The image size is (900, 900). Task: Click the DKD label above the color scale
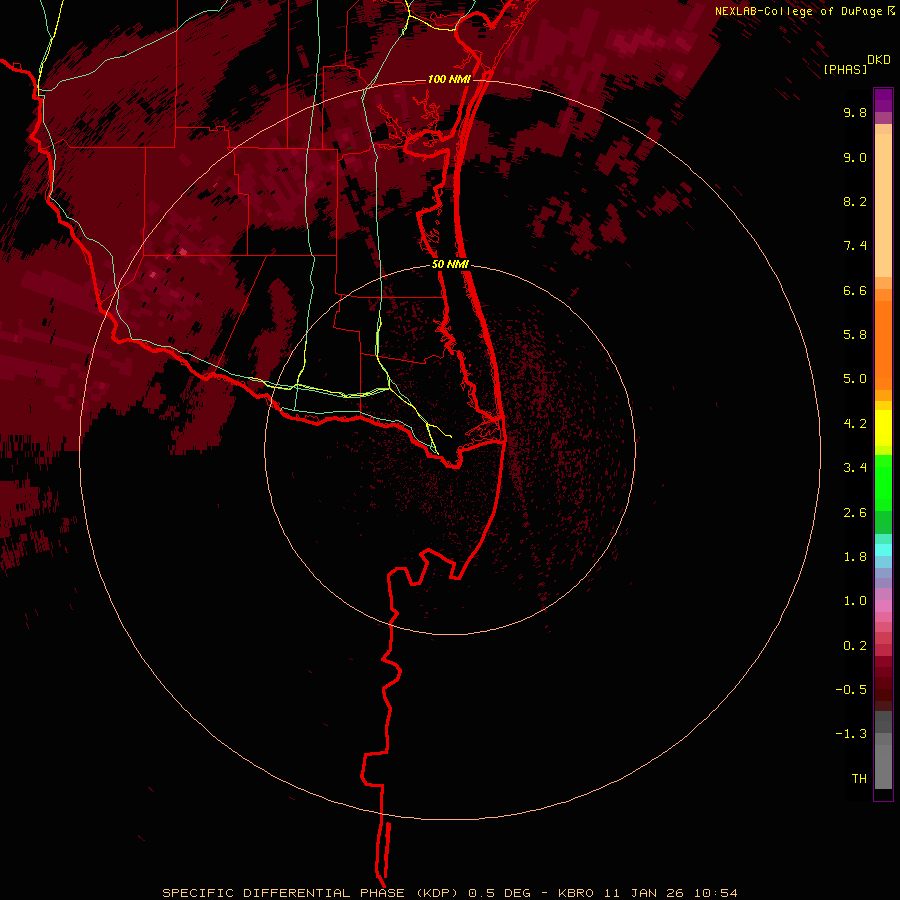(x=879, y=60)
